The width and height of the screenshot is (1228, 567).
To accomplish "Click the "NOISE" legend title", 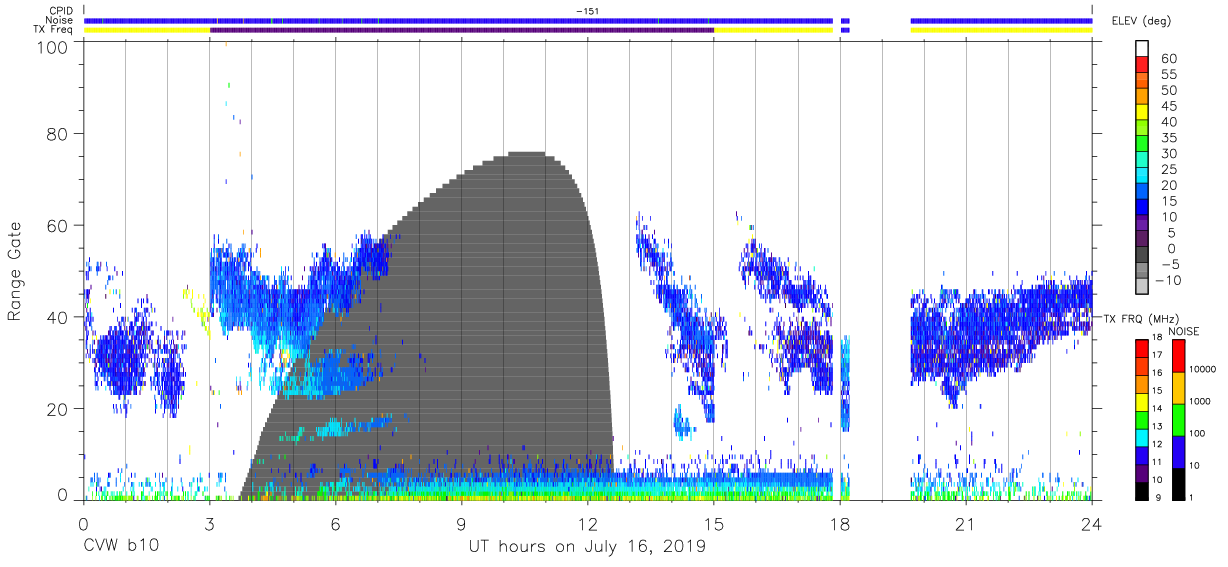I will tap(1185, 331).
